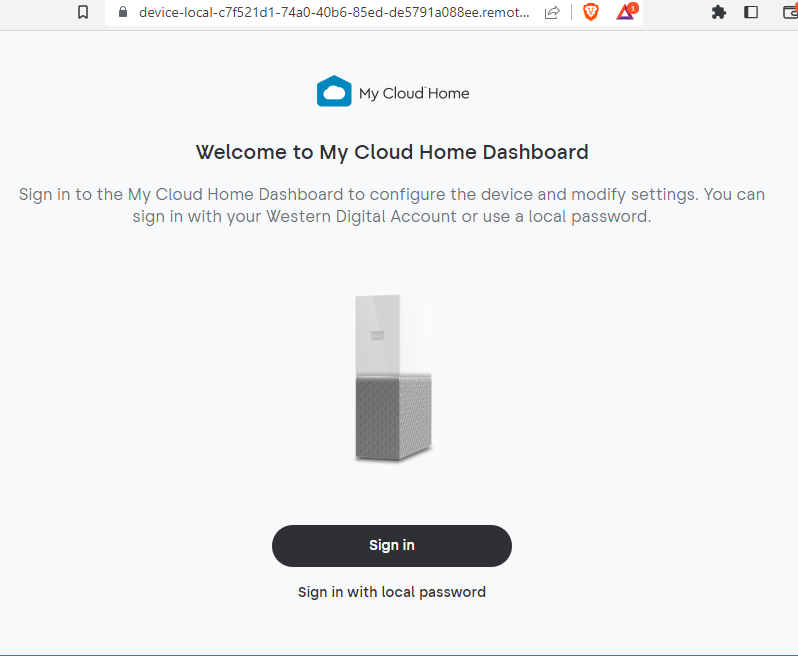Click the blue cloud house logo icon
Viewport: 798px width, 656px height.
click(x=334, y=92)
